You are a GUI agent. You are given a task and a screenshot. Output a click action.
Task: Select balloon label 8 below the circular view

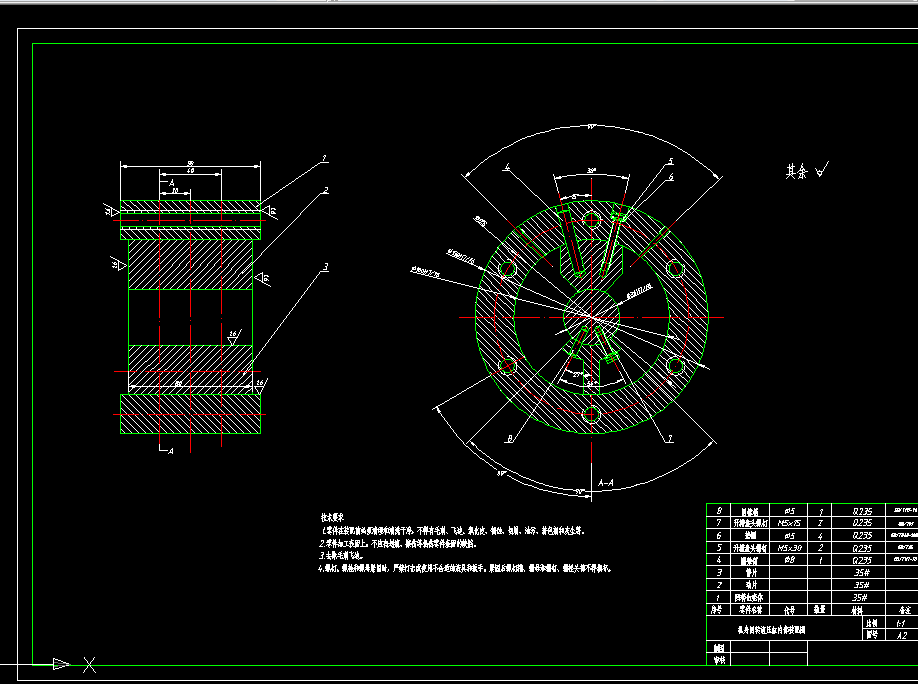click(x=510, y=438)
